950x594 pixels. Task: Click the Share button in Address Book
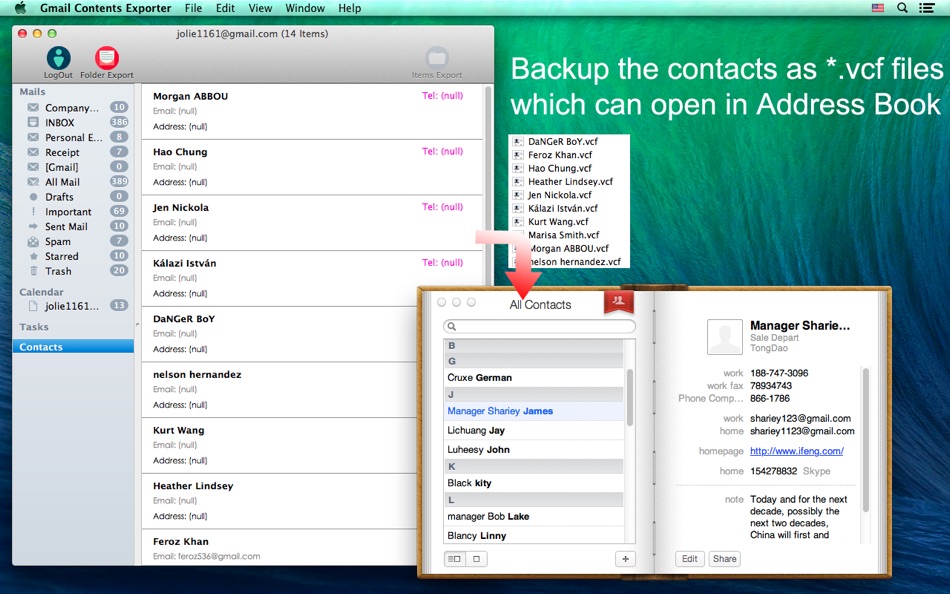725,559
